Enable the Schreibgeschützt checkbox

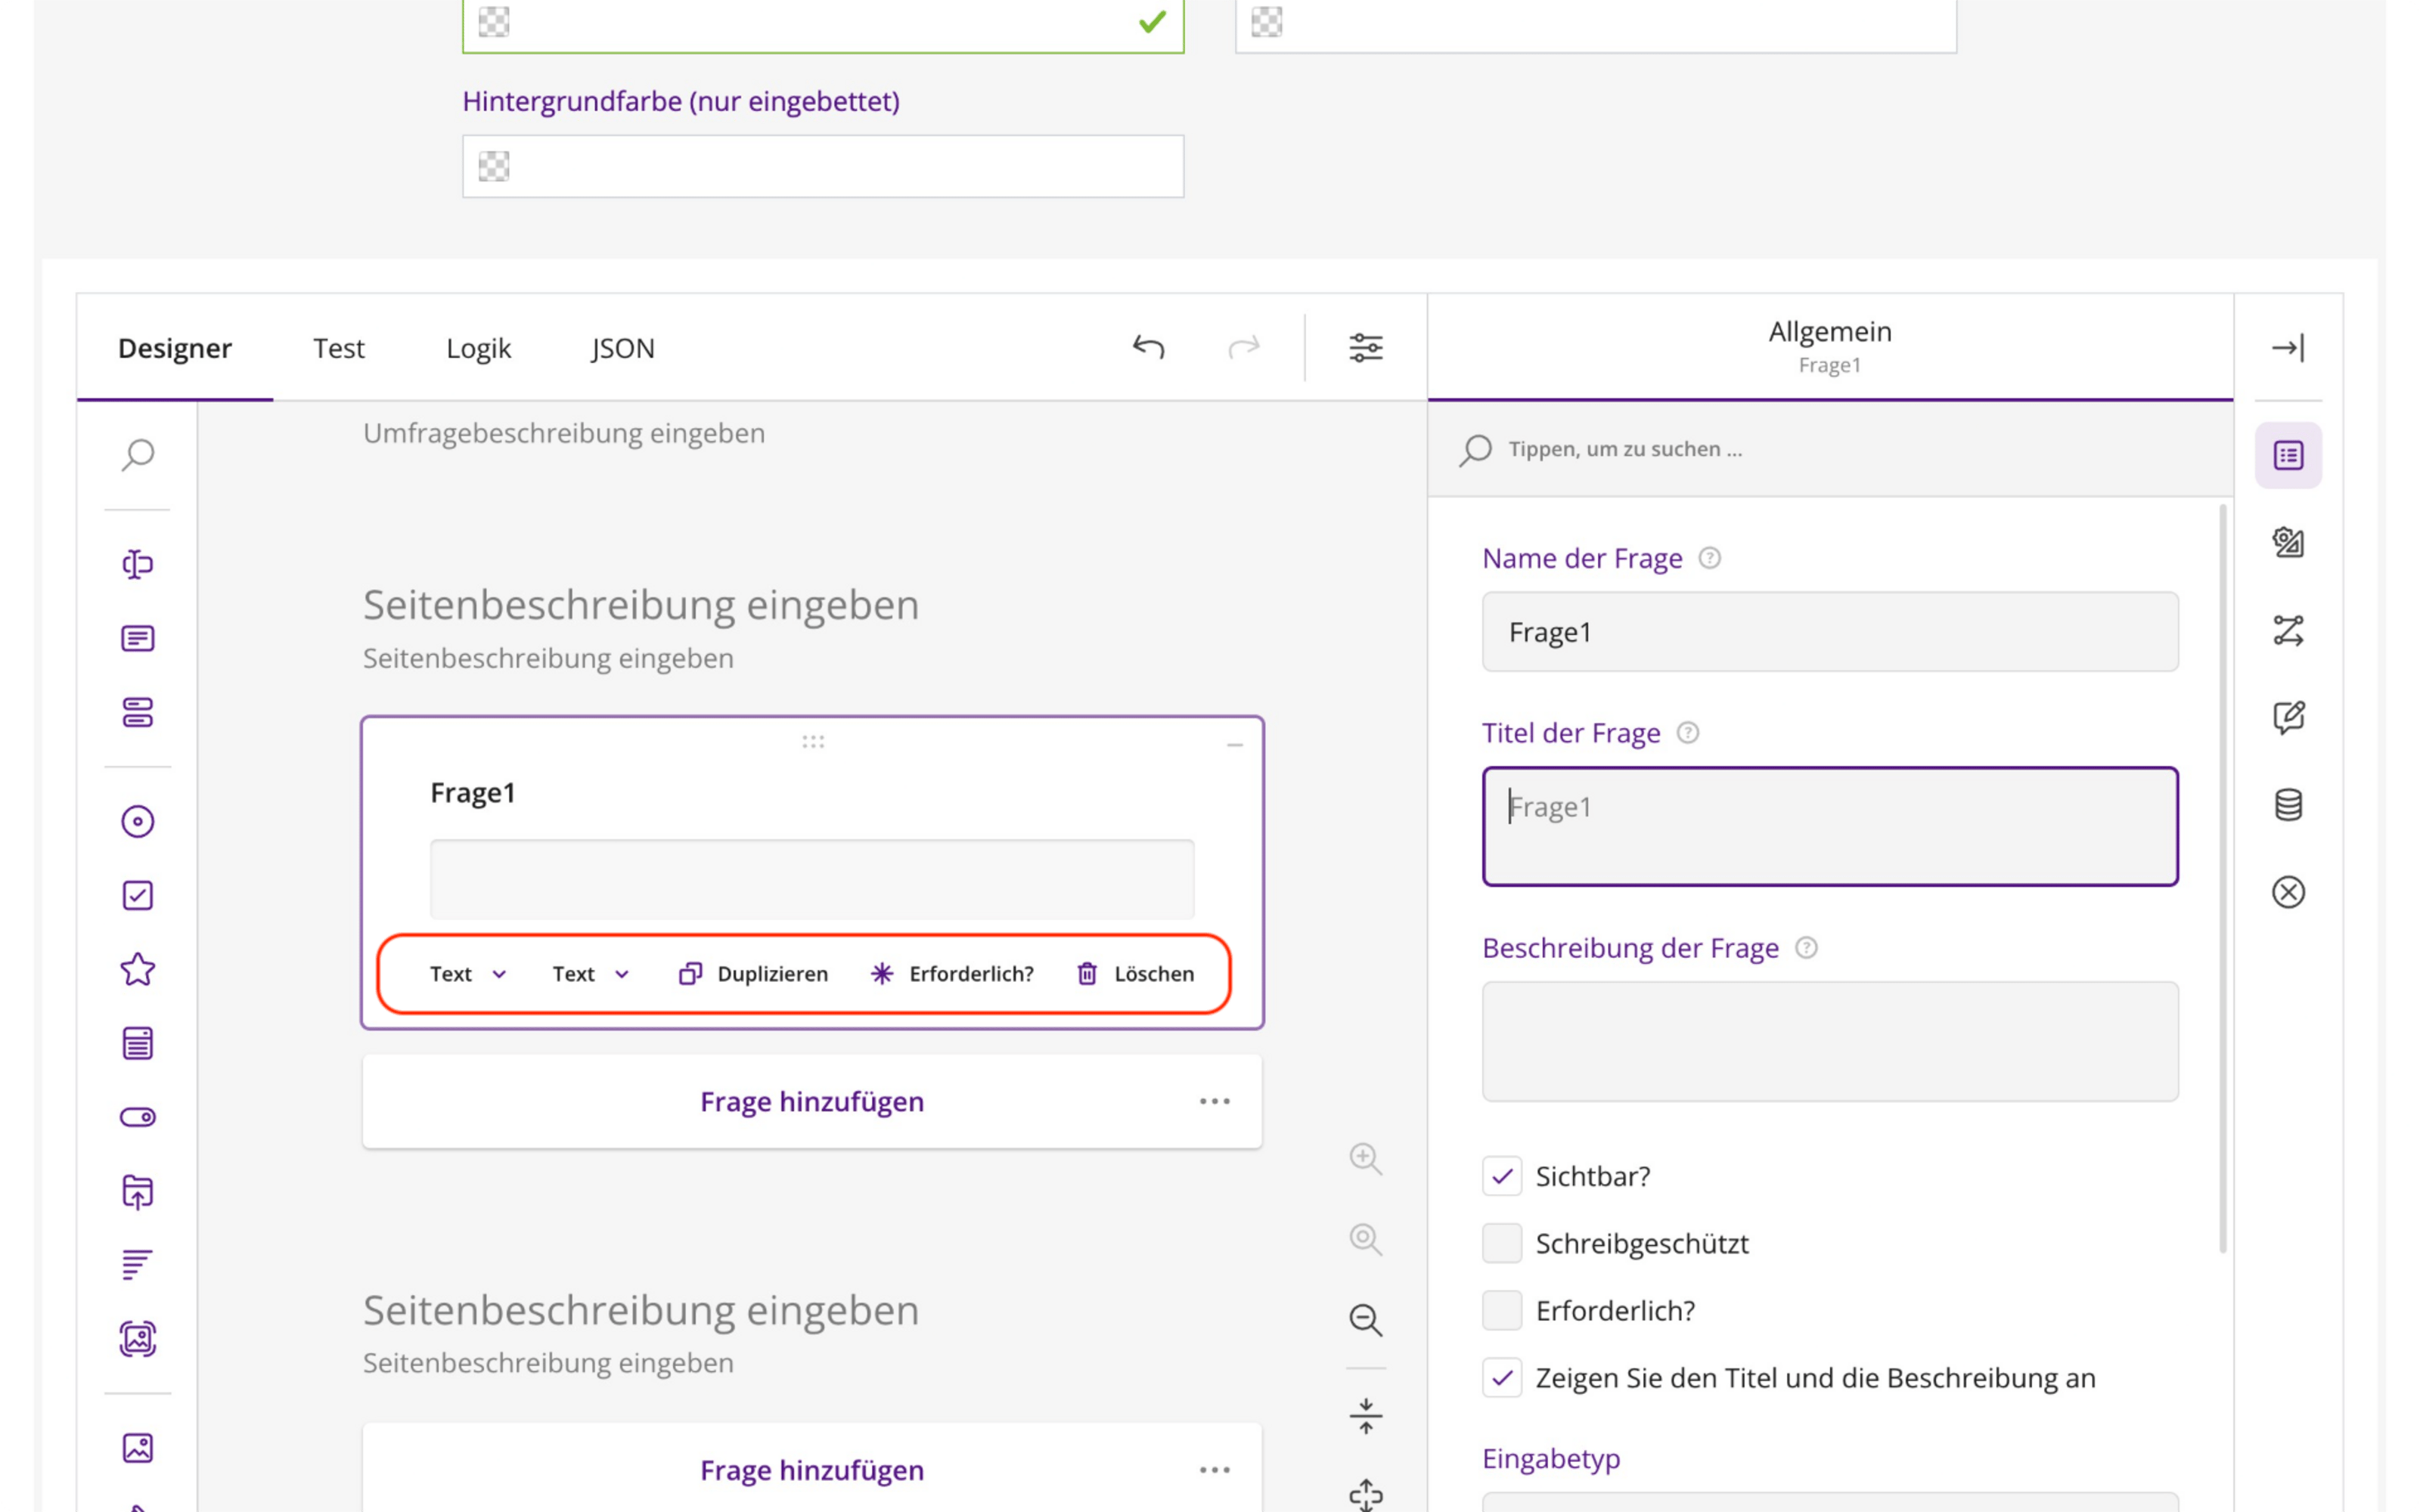click(x=1502, y=1243)
